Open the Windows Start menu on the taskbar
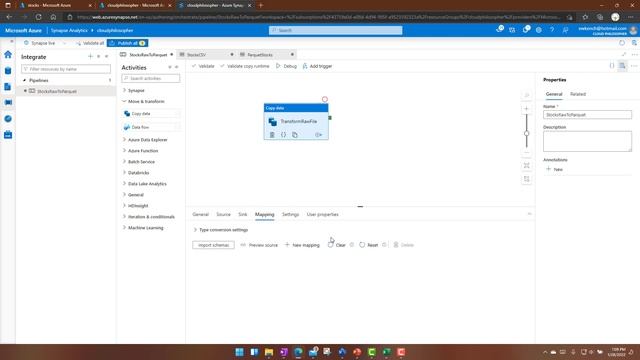 (x=240, y=352)
